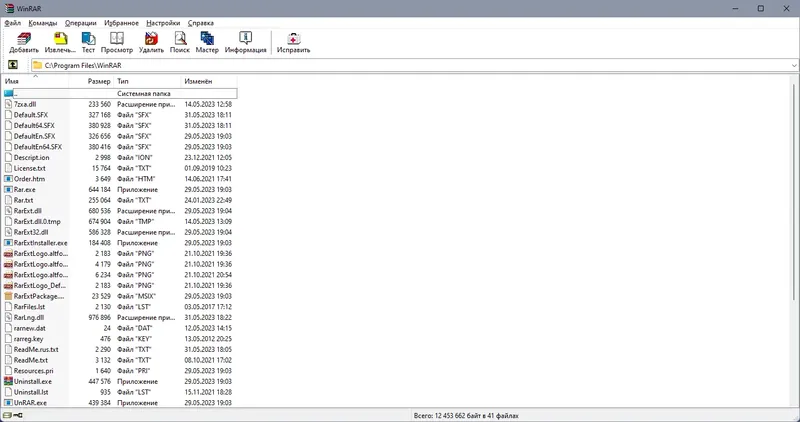Open the Настройки menu
This screenshot has height=422, width=800.
163,23
